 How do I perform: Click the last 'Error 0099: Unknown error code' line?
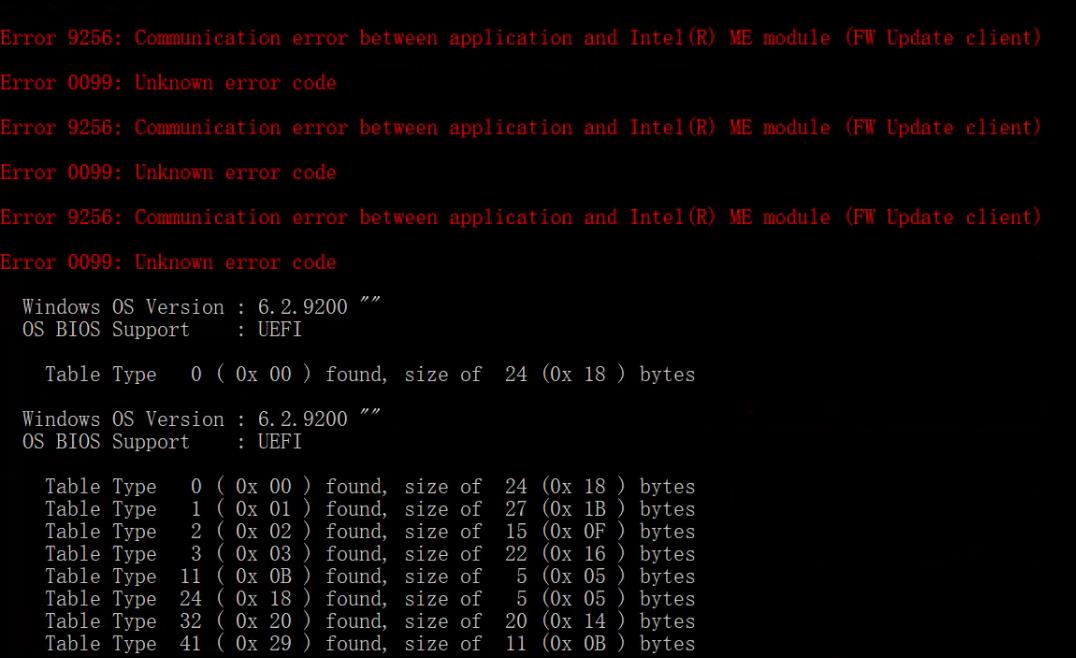tap(168, 262)
